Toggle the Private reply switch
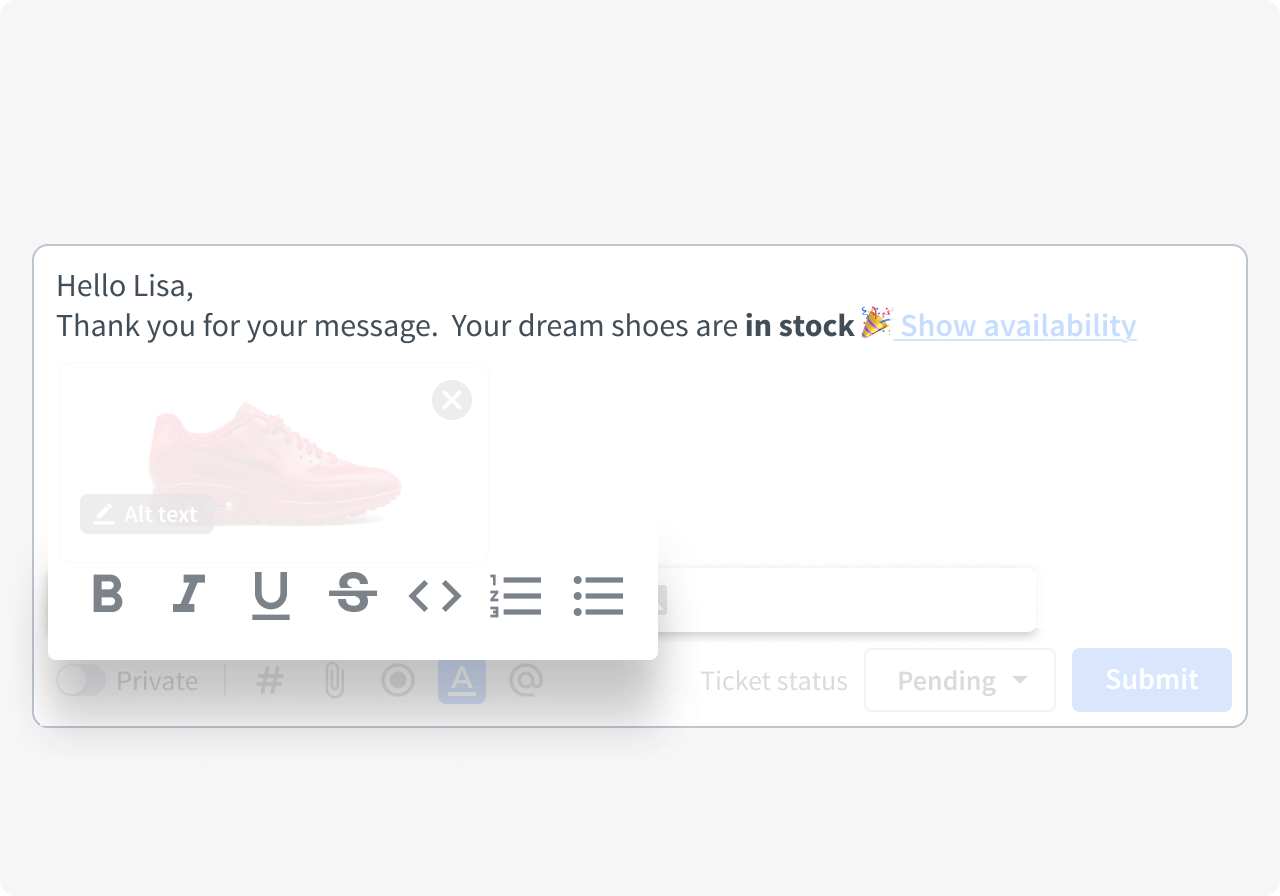 (83, 680)
